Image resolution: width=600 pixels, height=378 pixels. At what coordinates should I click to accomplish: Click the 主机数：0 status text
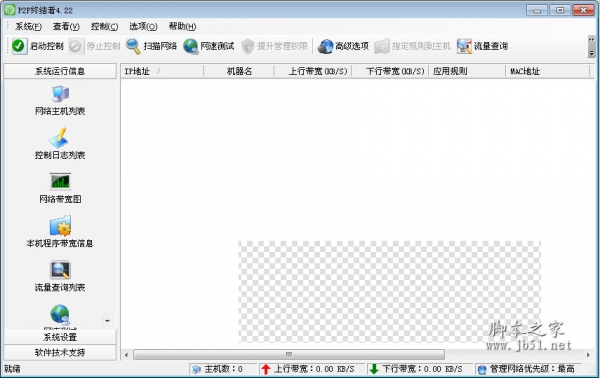point(223,369)
